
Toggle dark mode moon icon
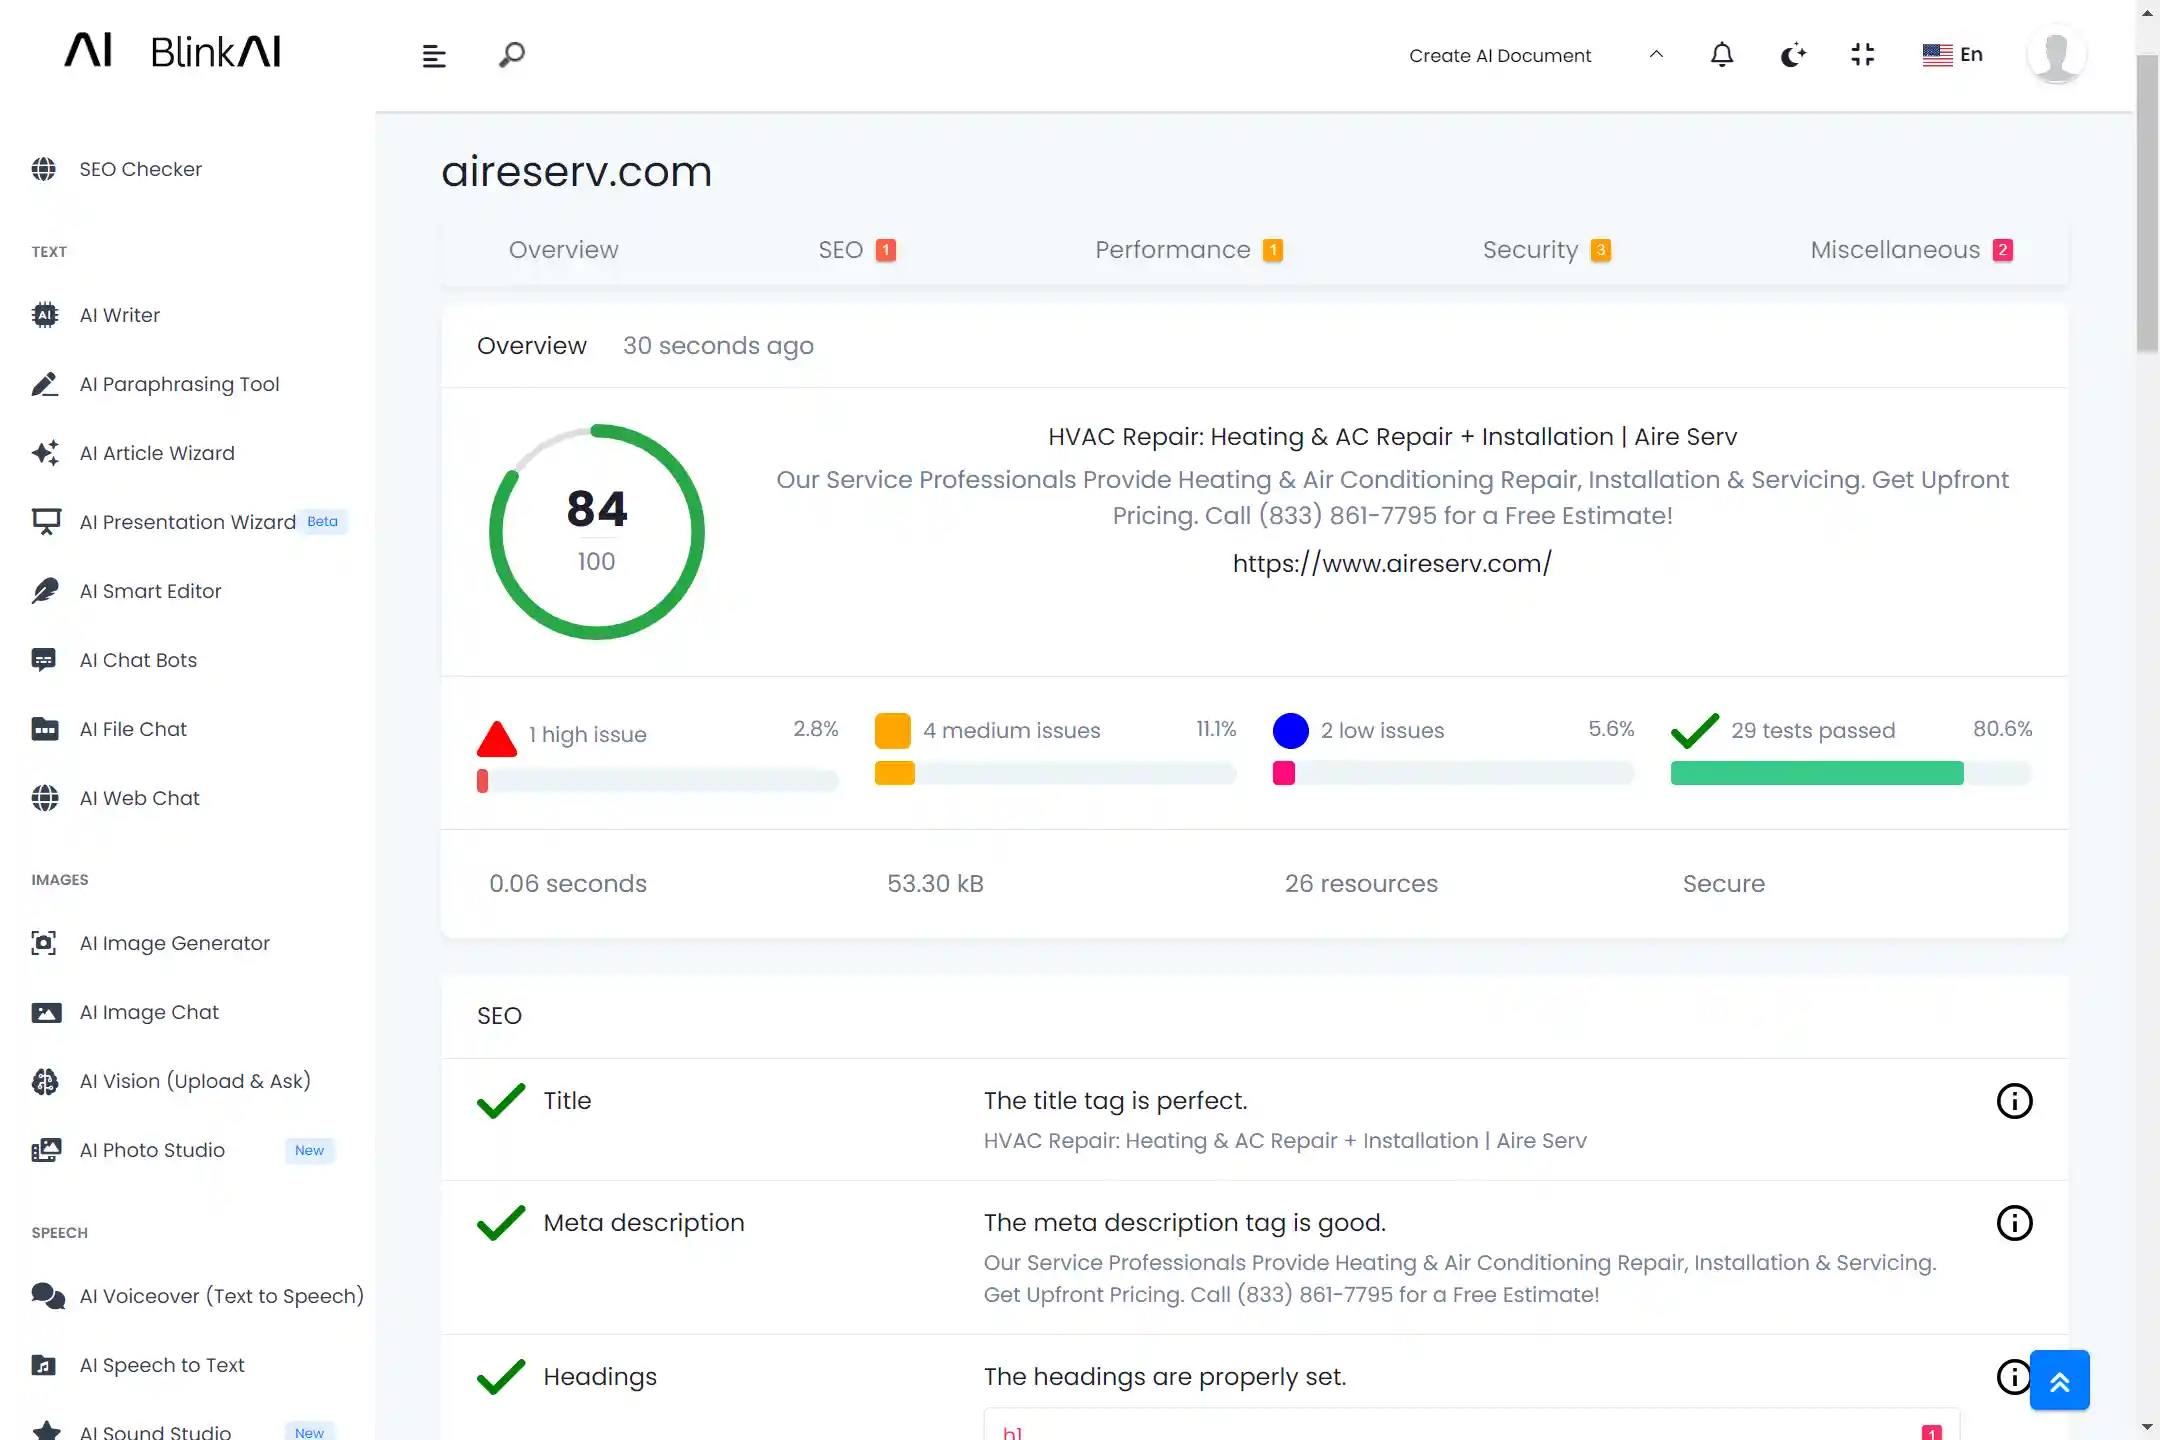point(1792,54)
